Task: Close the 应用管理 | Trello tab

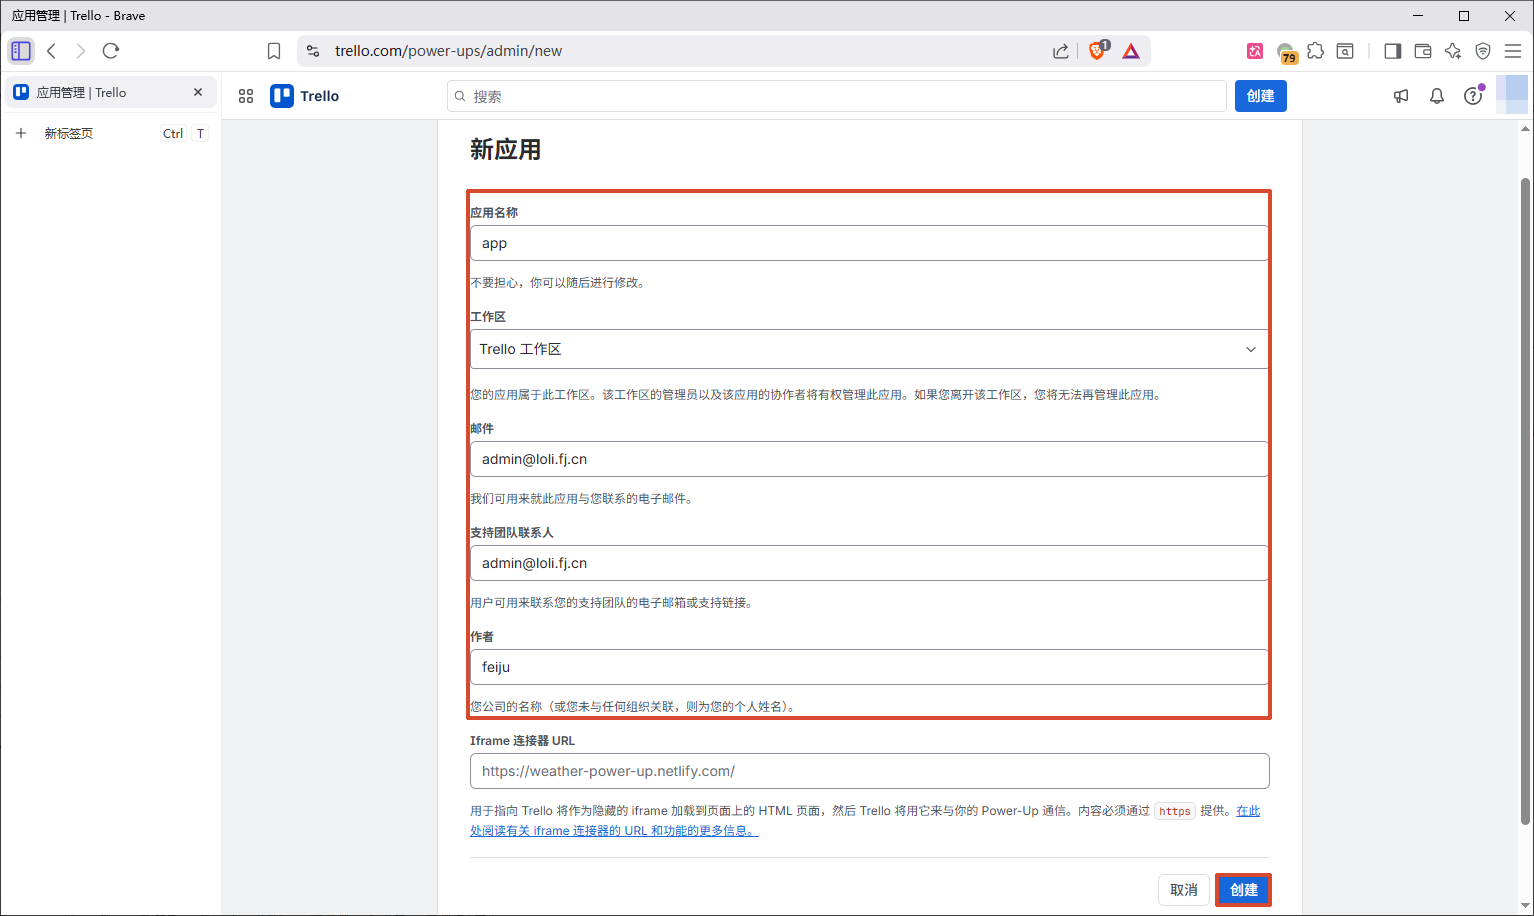Action: 198,92
